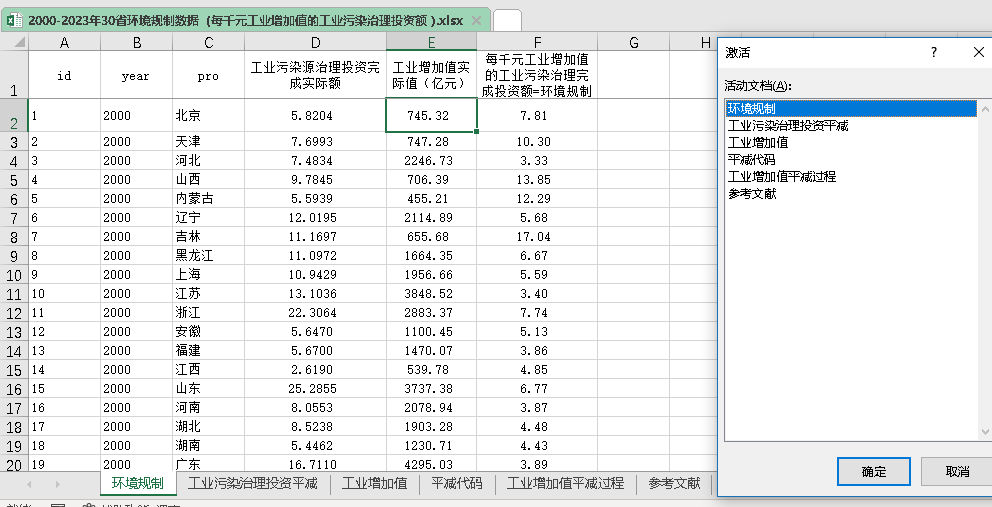Click the cell with value 17.04
992x507 pixels.
tap(537, 236)
